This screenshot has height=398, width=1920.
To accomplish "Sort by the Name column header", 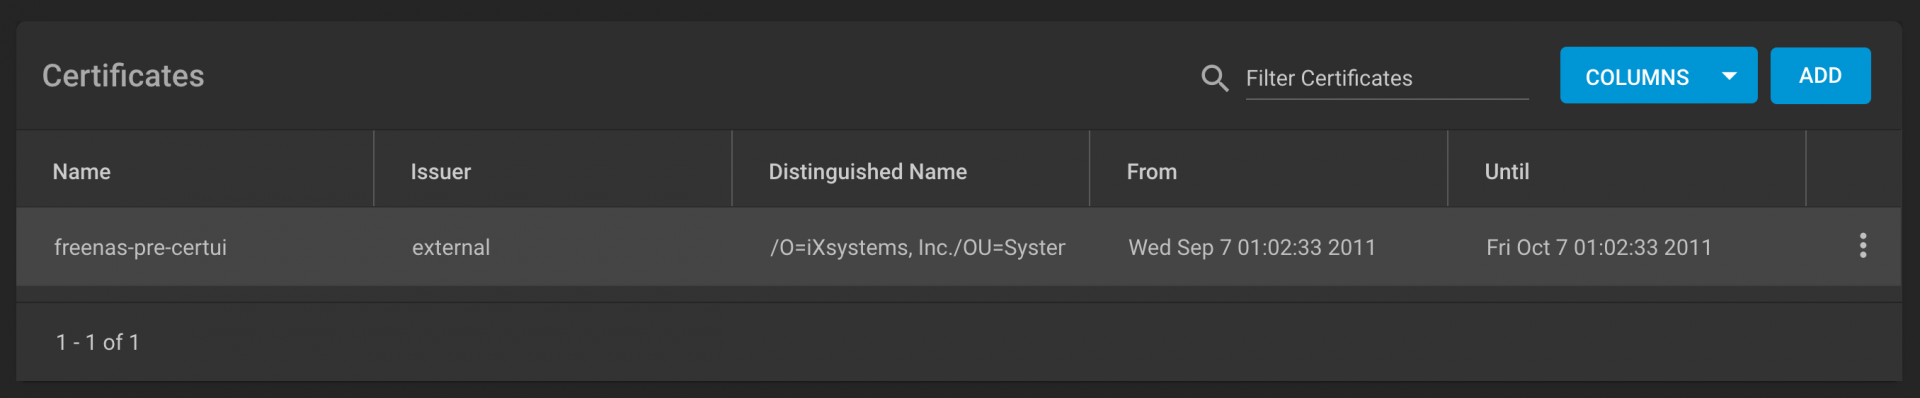I will [82, 172].
